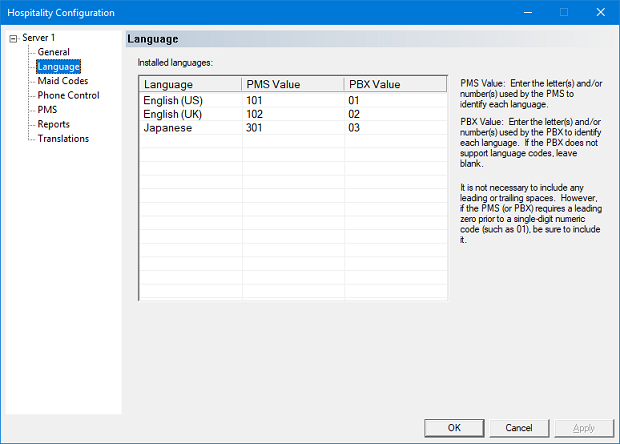Edit PMS value 101 cell
This screenshot has height=444, width=620.
[293, 100]
